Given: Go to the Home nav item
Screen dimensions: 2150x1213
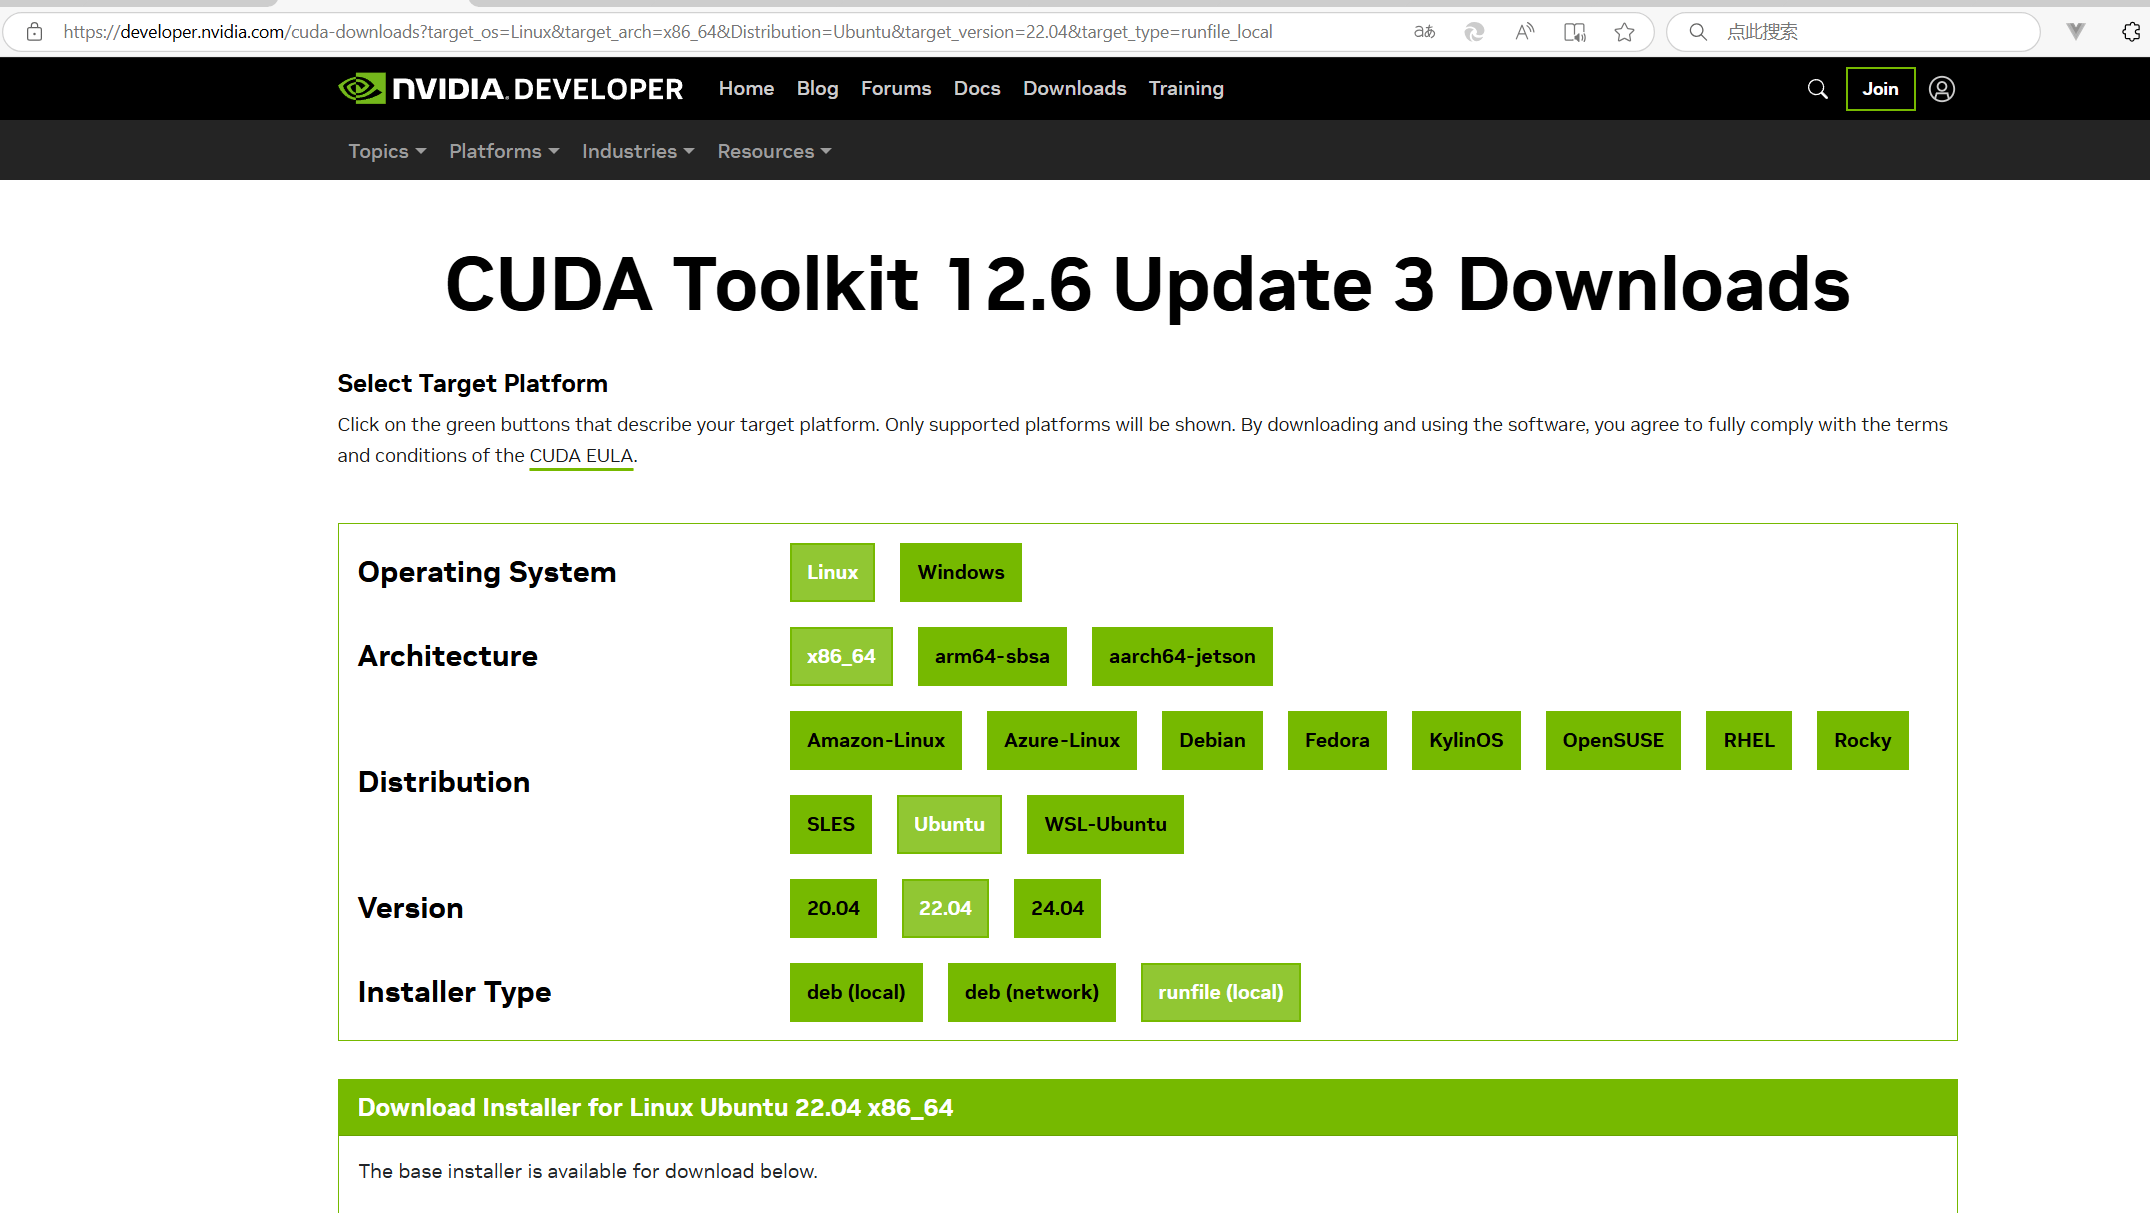Looking at the screenshot, I should [746, 89].
